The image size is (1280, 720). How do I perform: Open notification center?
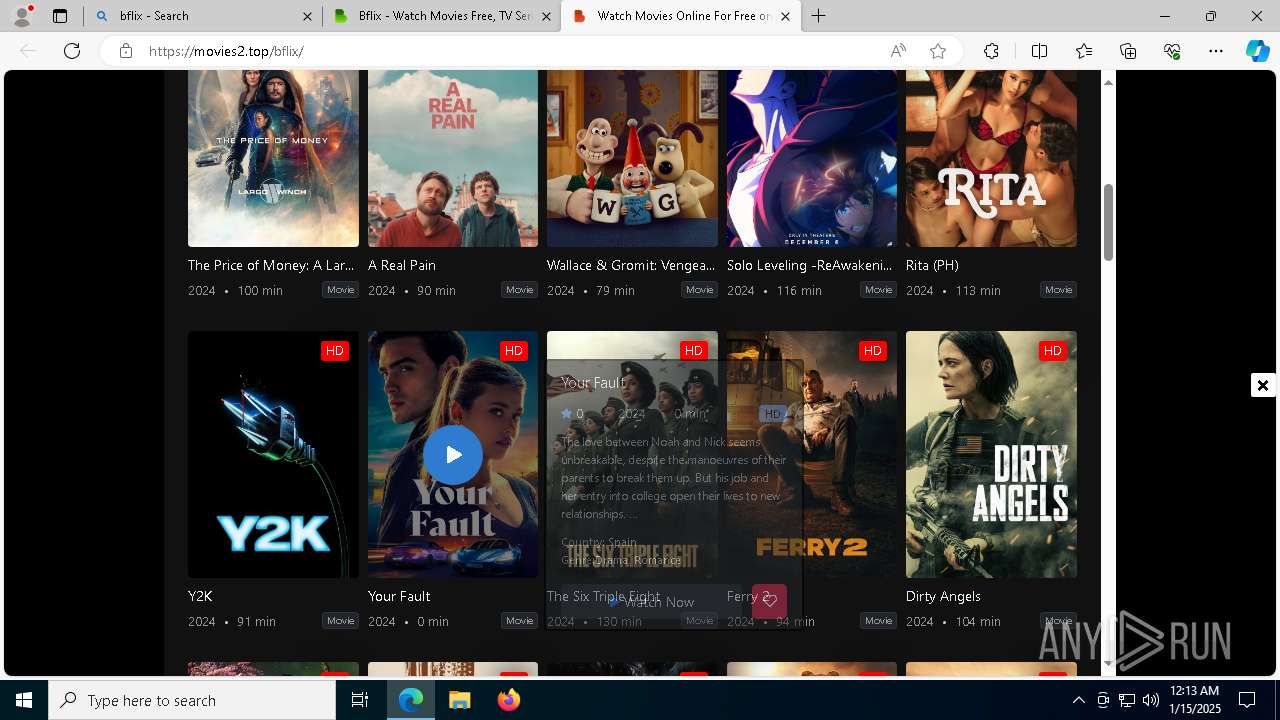coord(1247,700)
